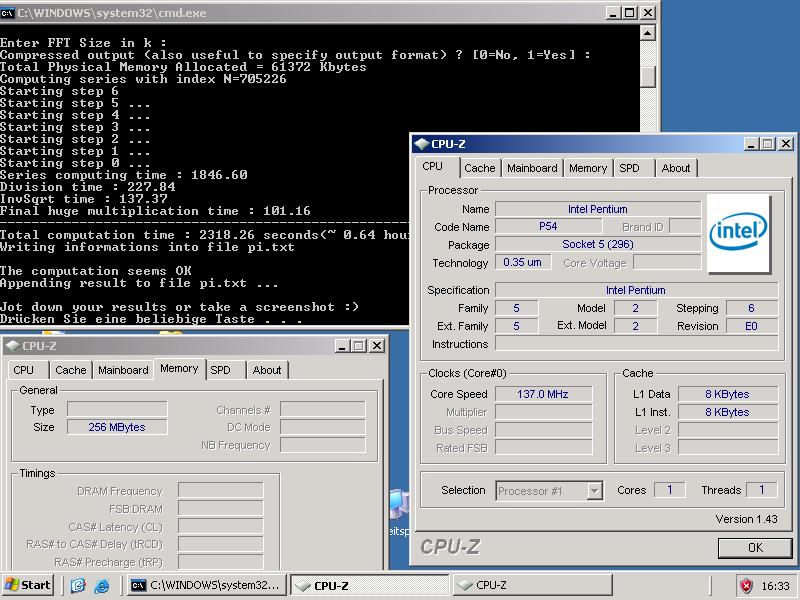Click Core Speed value 137.0 MHz
This screenshot has width=800, height=600.
tap(543, 394)
